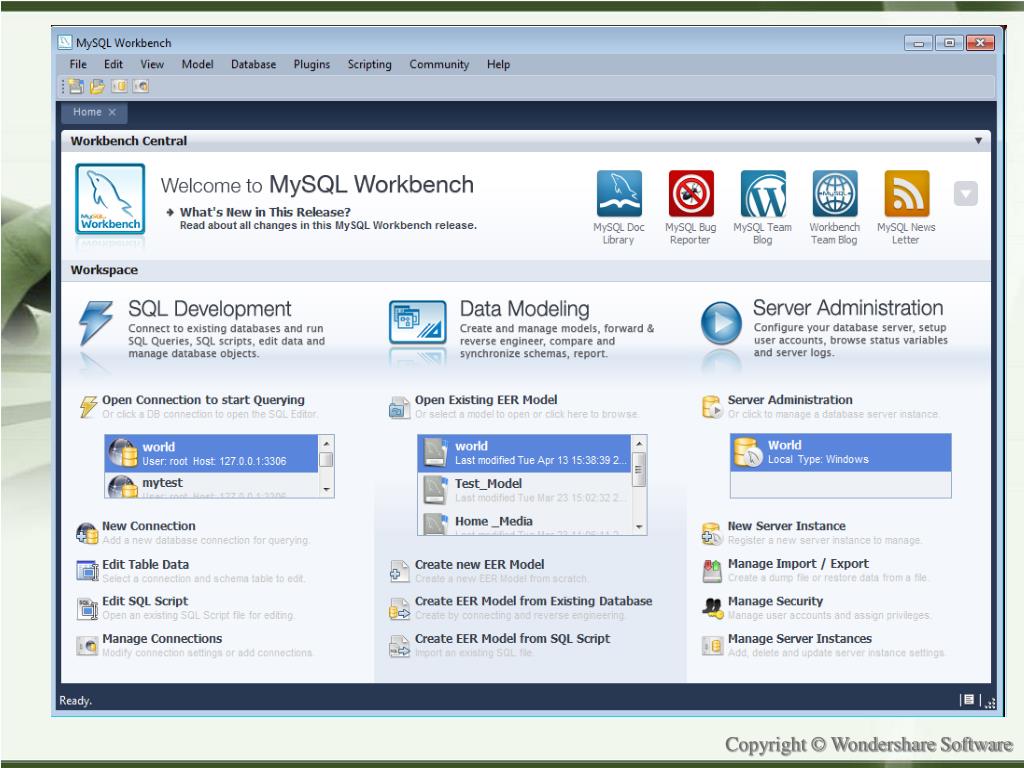This screenshot has width=1024, height=768.
Task: Click Create EER Model from Existing Database icon
Action: point(399,609)
